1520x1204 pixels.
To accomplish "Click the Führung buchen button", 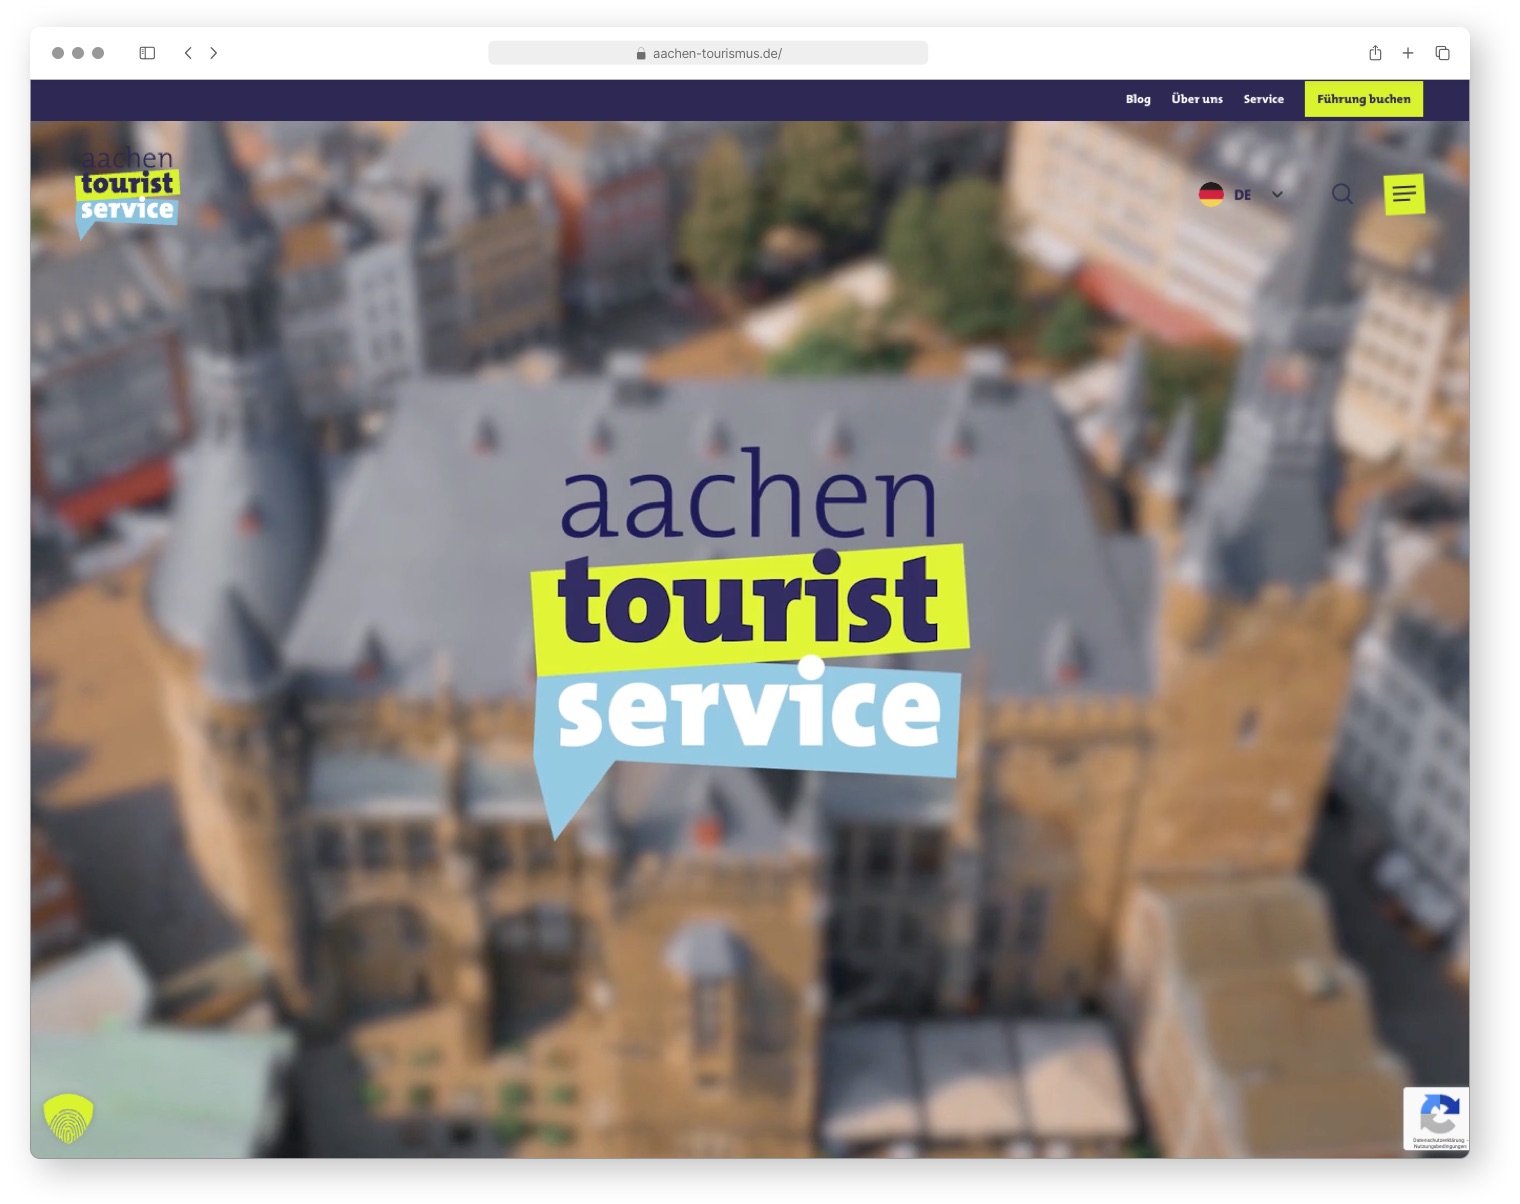I will (x=1364, y=99).
